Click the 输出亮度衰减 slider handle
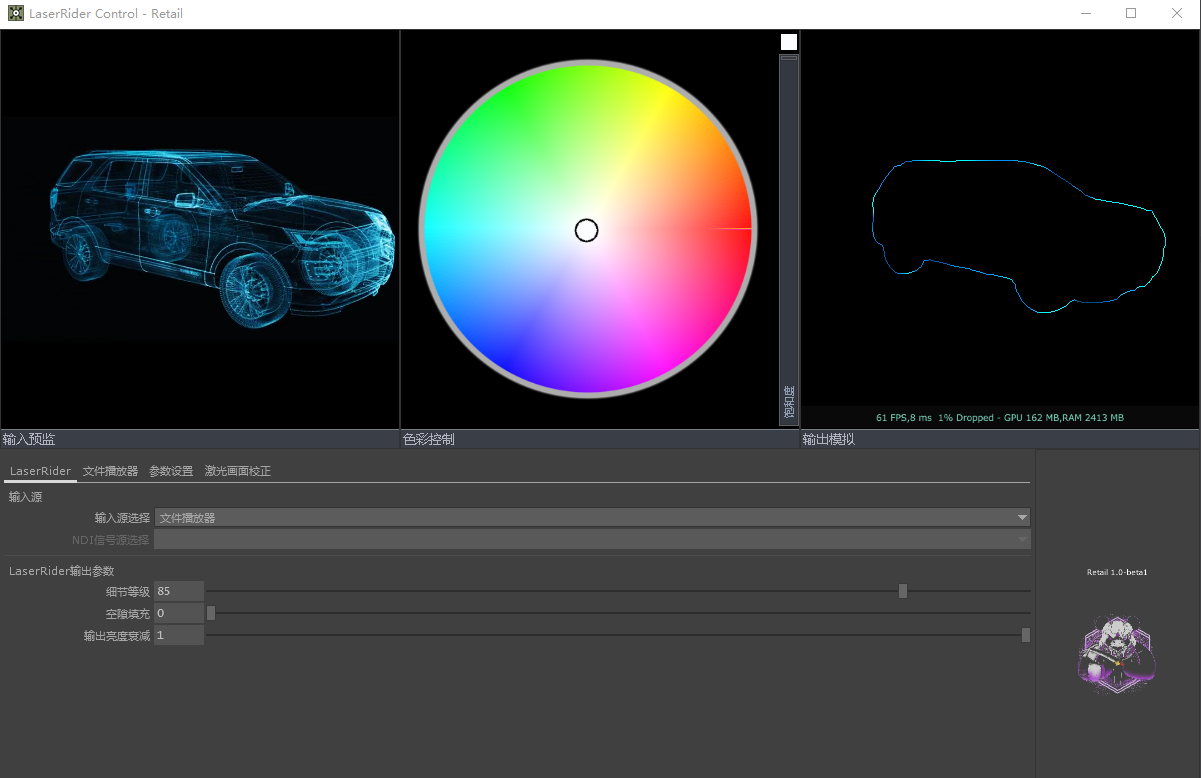The width and height of the screenshot is (1201, 778). click(x=1026, y=635)
